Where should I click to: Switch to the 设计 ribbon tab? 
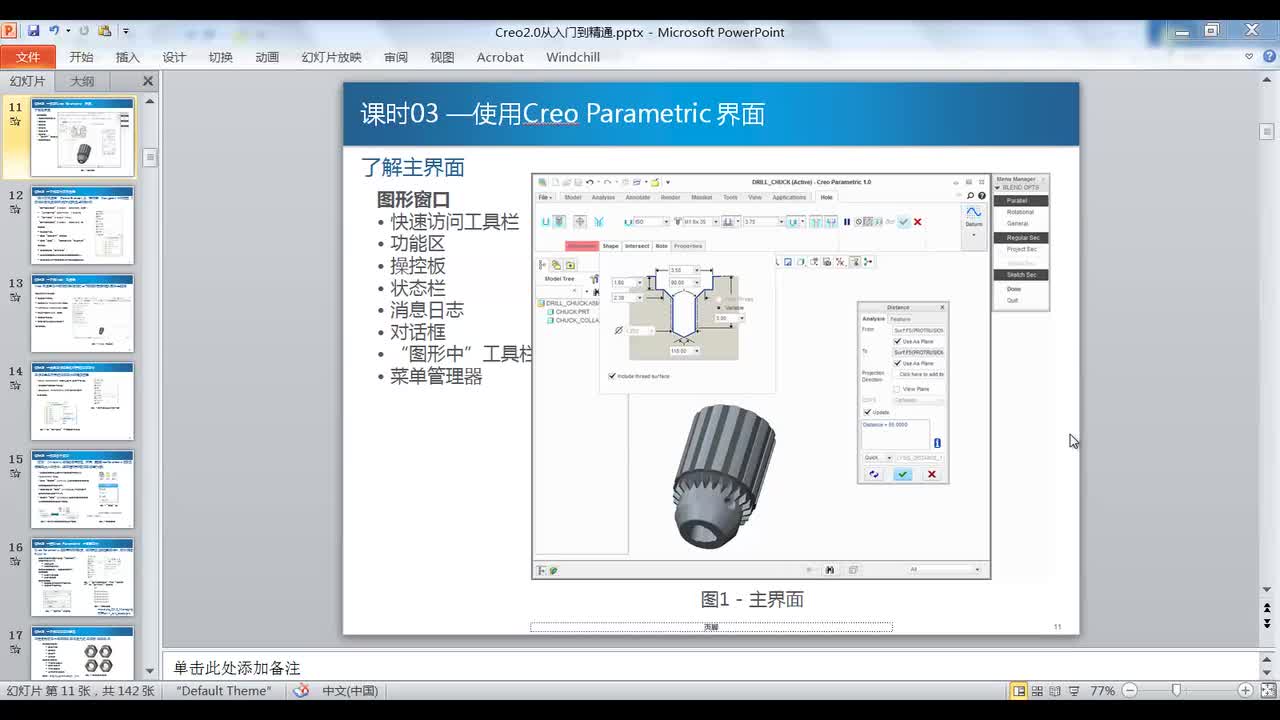point(174,57)
